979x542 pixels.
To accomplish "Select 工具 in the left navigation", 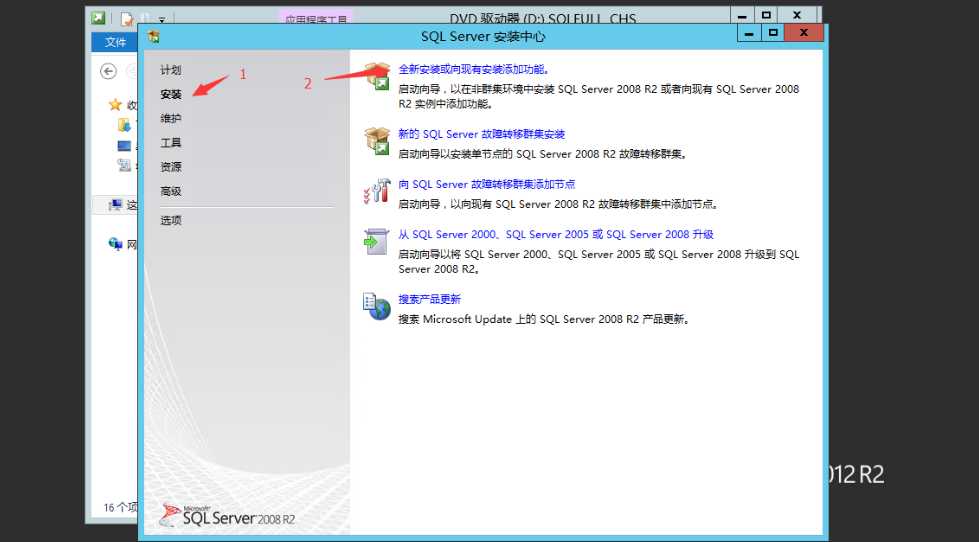I will point(170,143).
